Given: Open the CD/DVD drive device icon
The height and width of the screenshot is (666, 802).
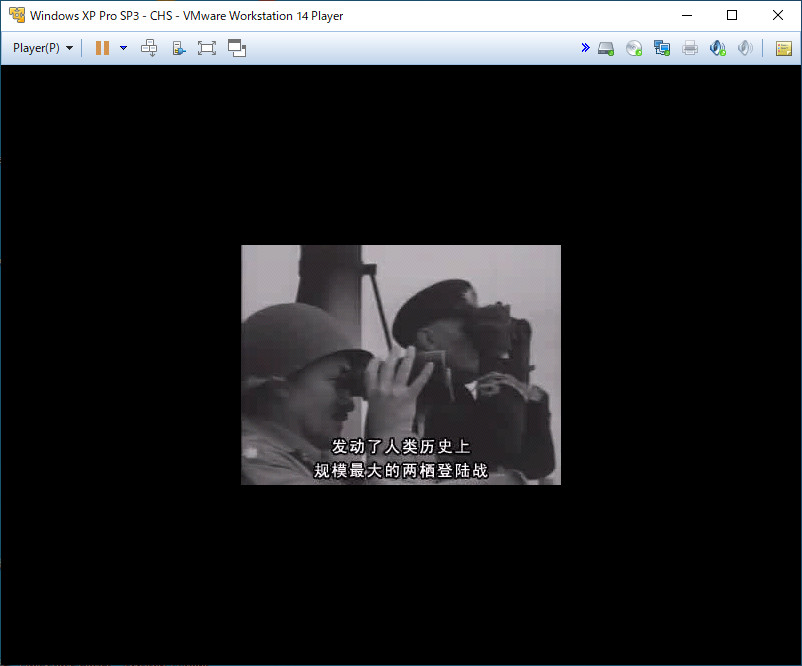Looking at the screenshot, I should coord(634,48).
